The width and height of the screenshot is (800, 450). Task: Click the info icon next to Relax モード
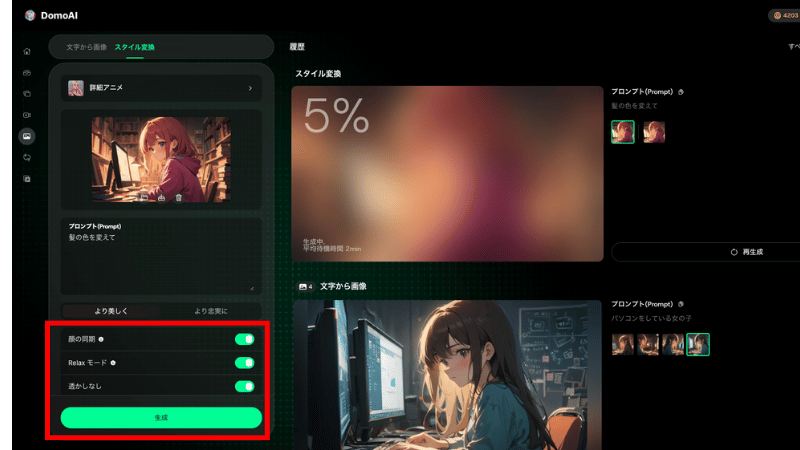click(111, 362)
